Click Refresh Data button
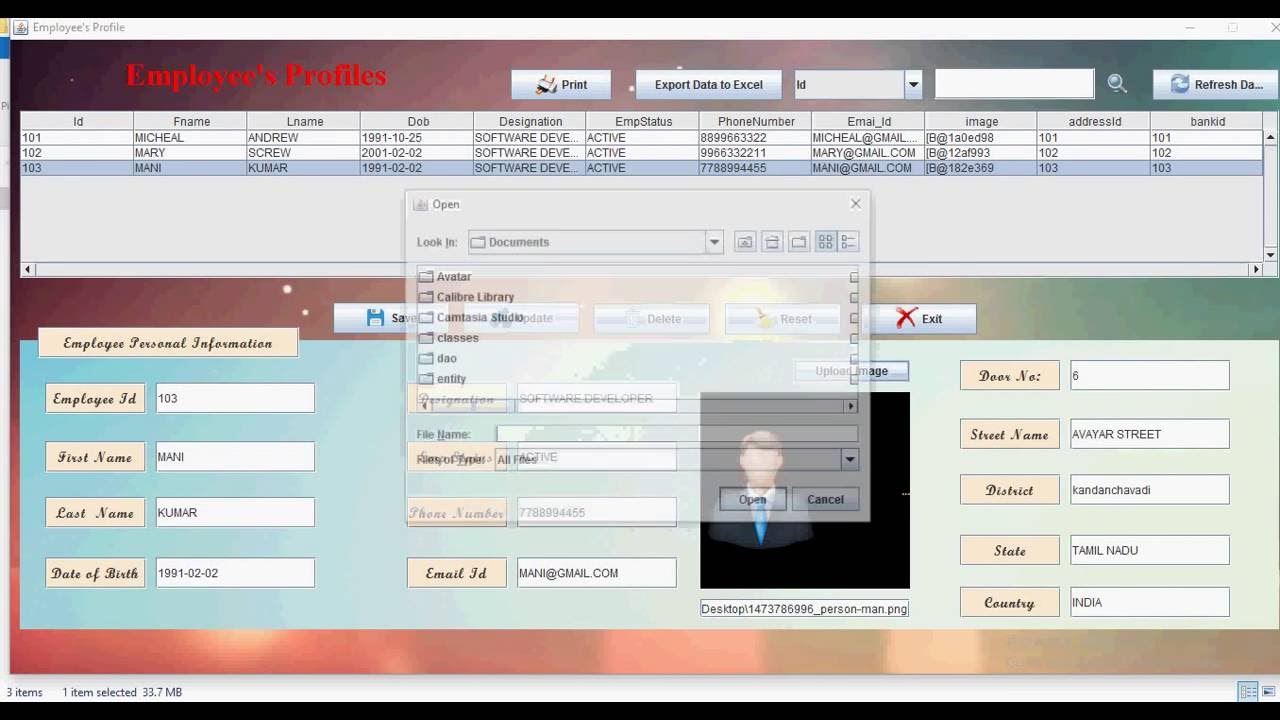 click(1215, 85)
